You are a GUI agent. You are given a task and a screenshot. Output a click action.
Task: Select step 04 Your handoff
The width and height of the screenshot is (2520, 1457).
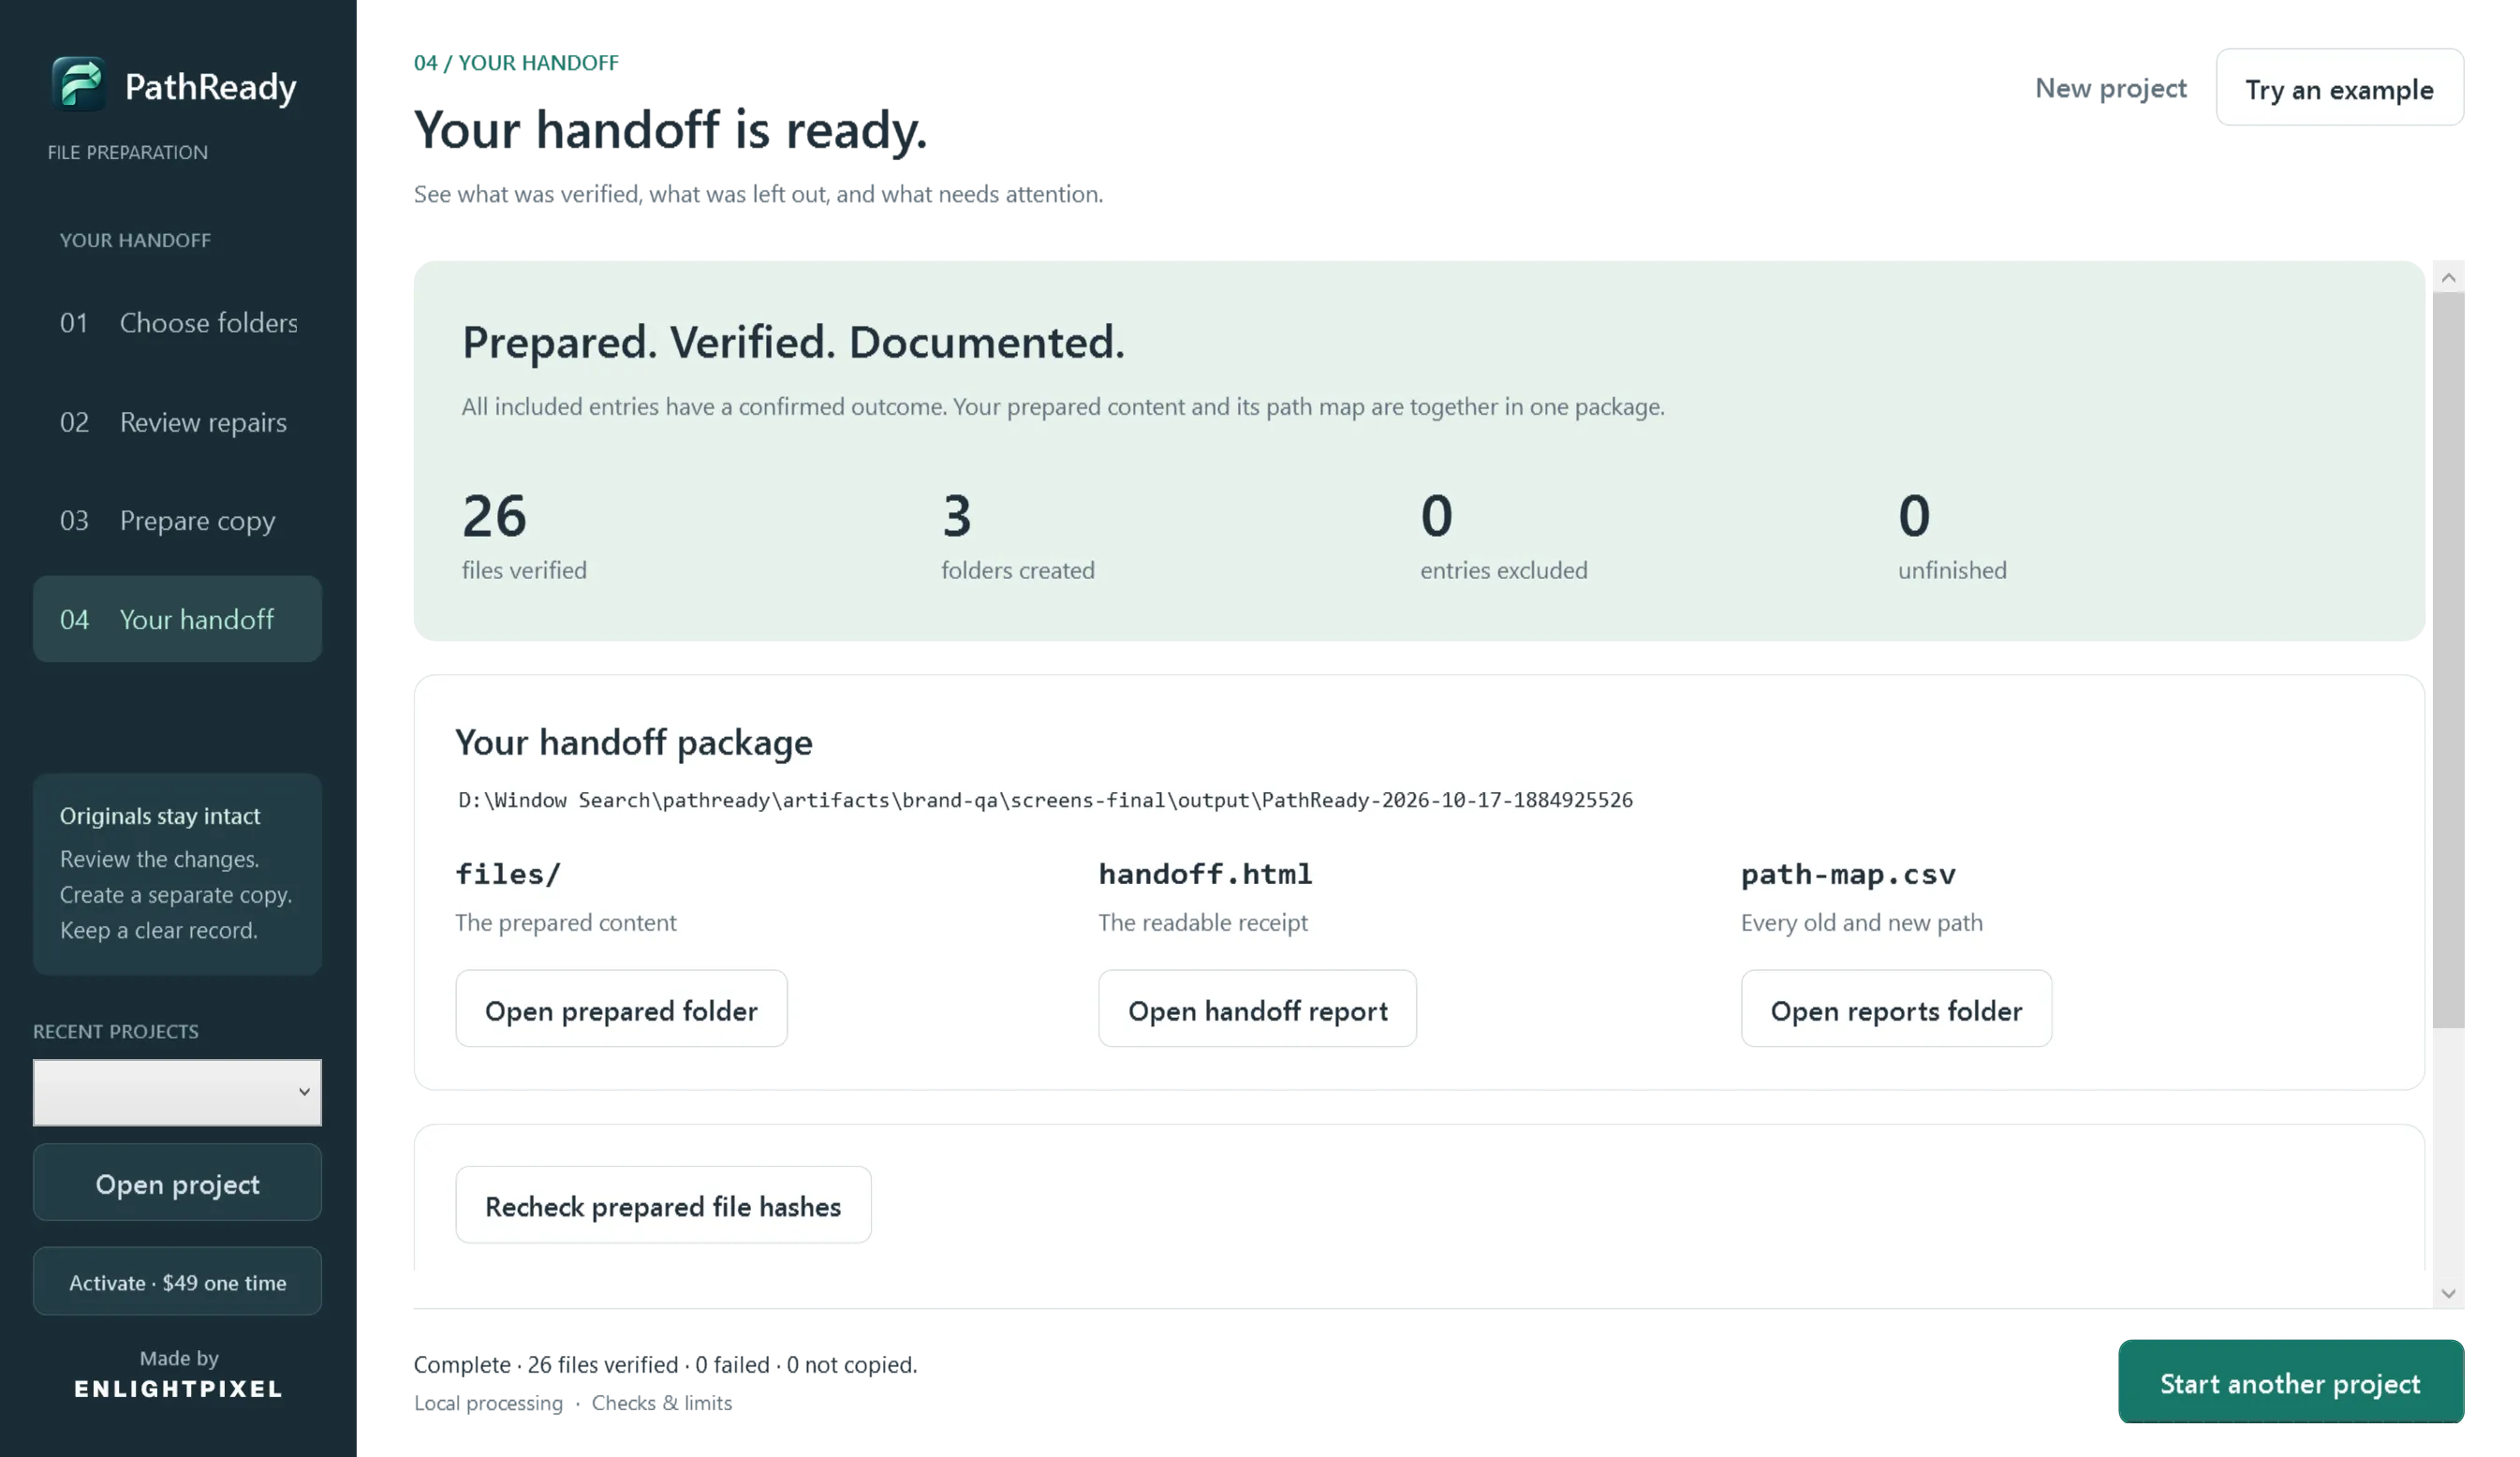[x=178, y=619]
